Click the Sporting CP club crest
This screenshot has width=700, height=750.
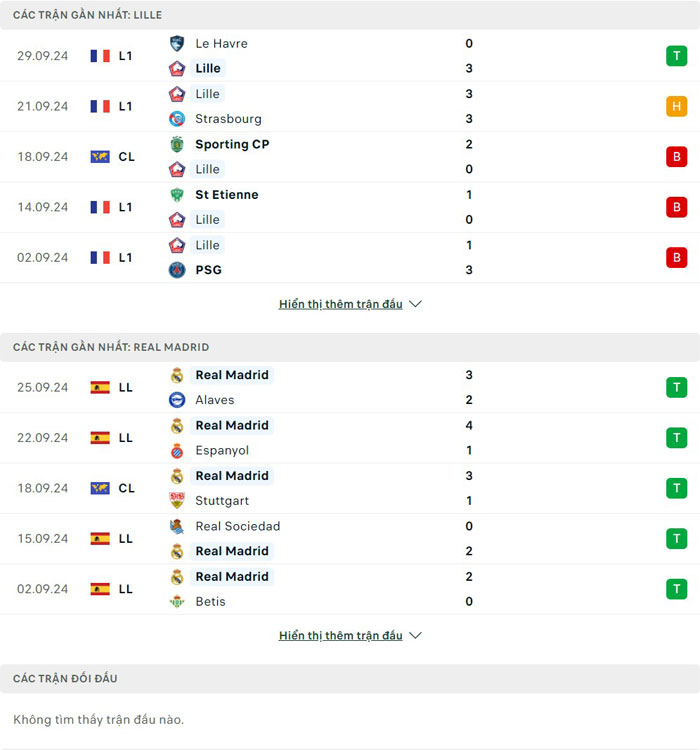pyautogui.click(x=177, y=144)
